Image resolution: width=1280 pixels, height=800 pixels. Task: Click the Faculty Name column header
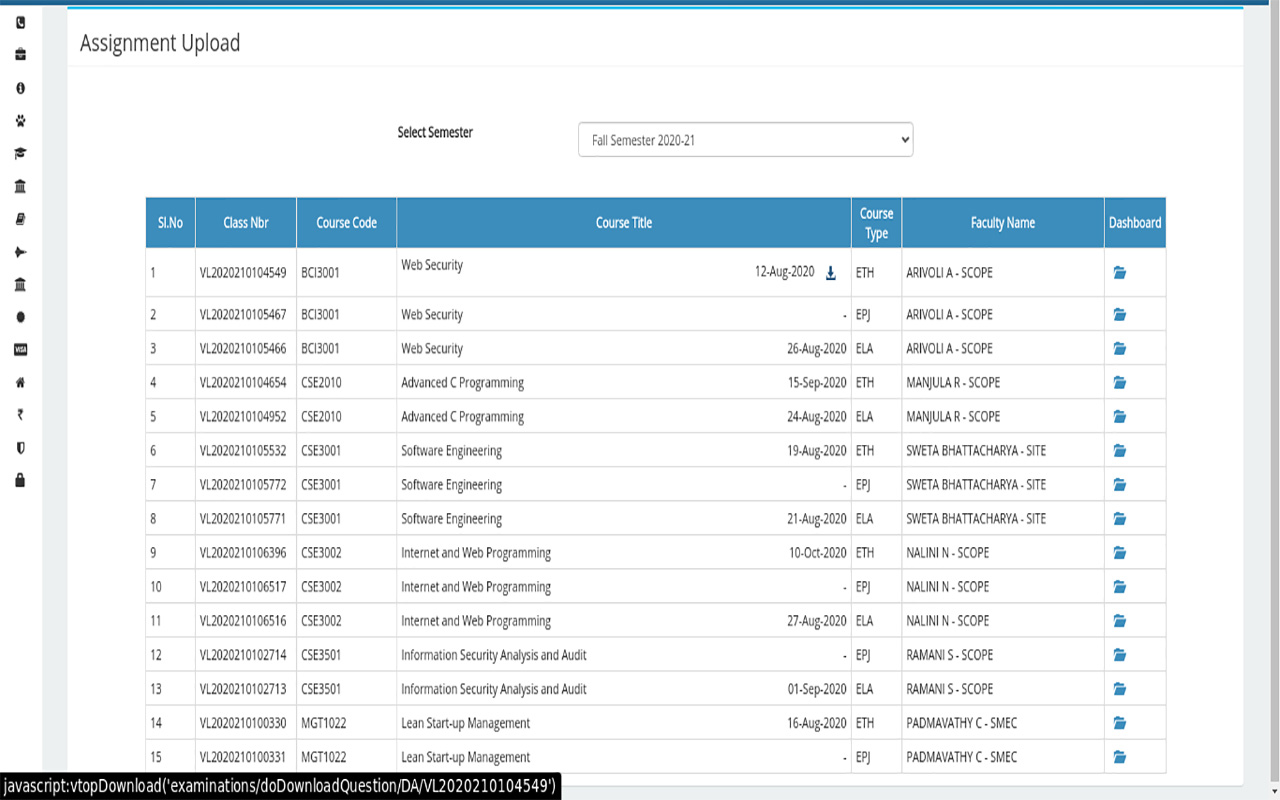[x=1003, y=223]
